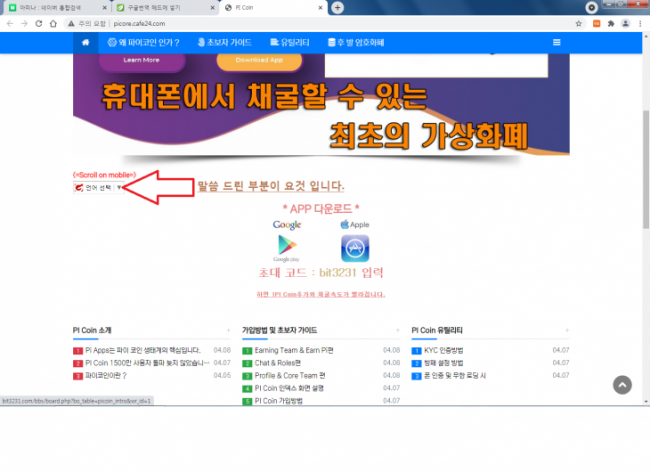Viewport: 650px width, 473px height.
Task: Open the 후발 암호화폐 menu
Action: (356, 42)
